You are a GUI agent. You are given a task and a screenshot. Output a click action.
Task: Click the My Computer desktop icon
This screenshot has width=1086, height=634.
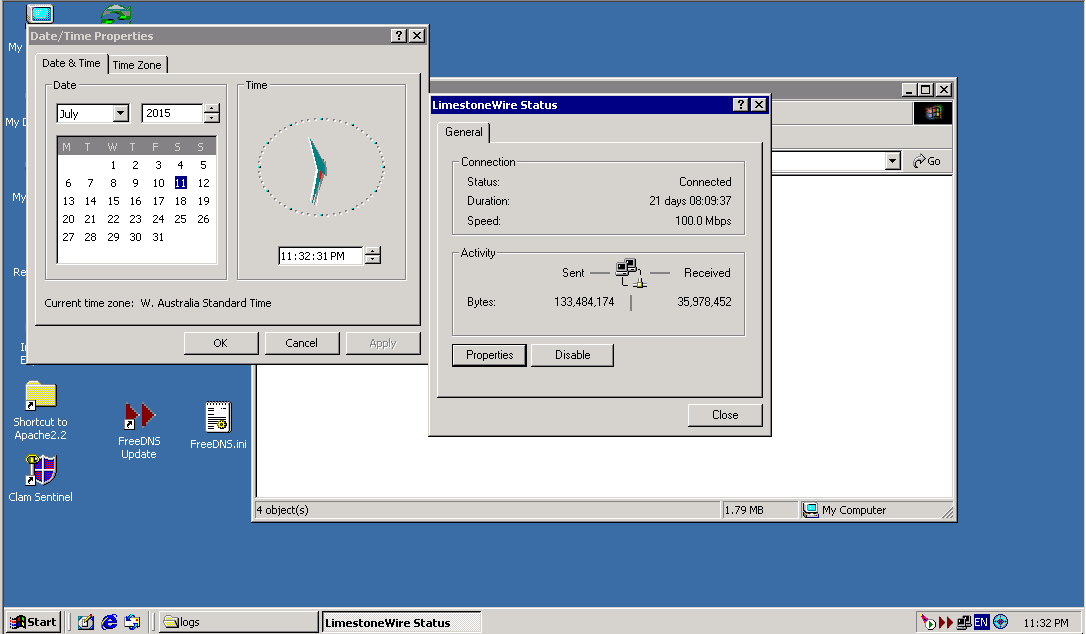tap(40, 13)
